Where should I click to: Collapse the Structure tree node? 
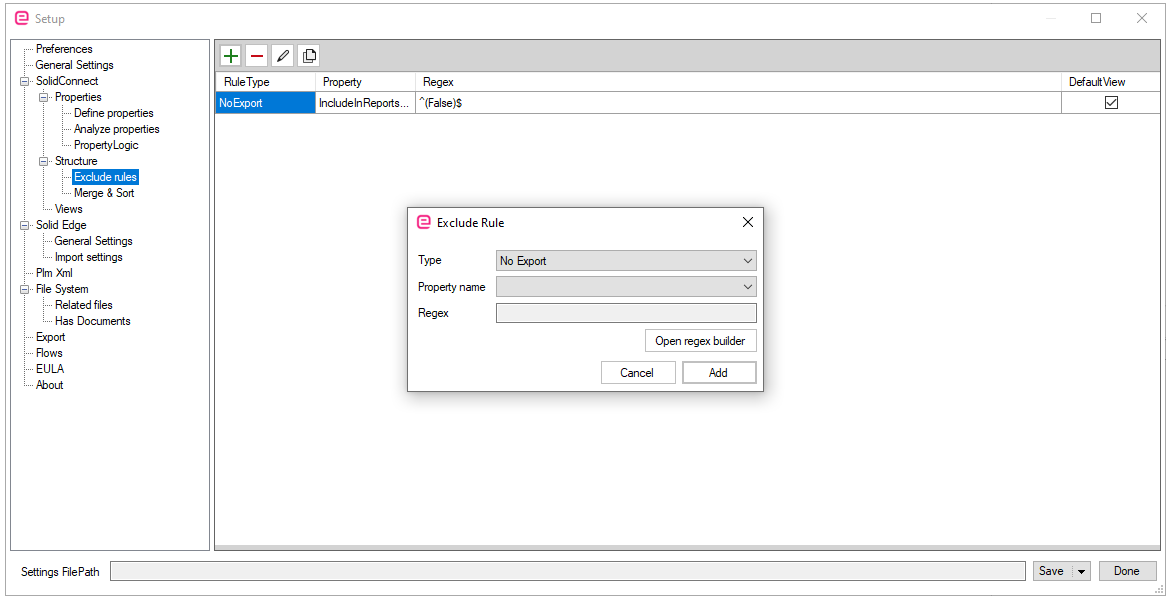coord(44,161)
